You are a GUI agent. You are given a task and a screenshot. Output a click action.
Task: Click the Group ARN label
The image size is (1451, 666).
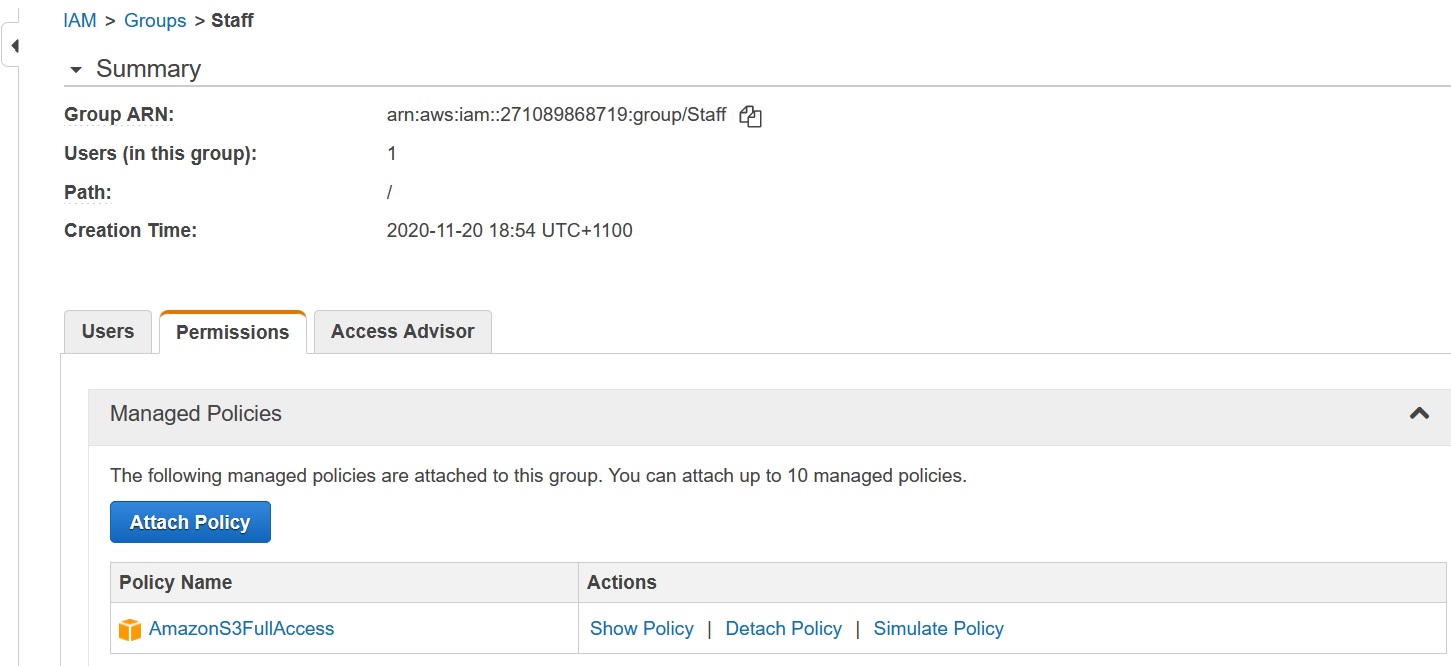[x=119, y=115]
